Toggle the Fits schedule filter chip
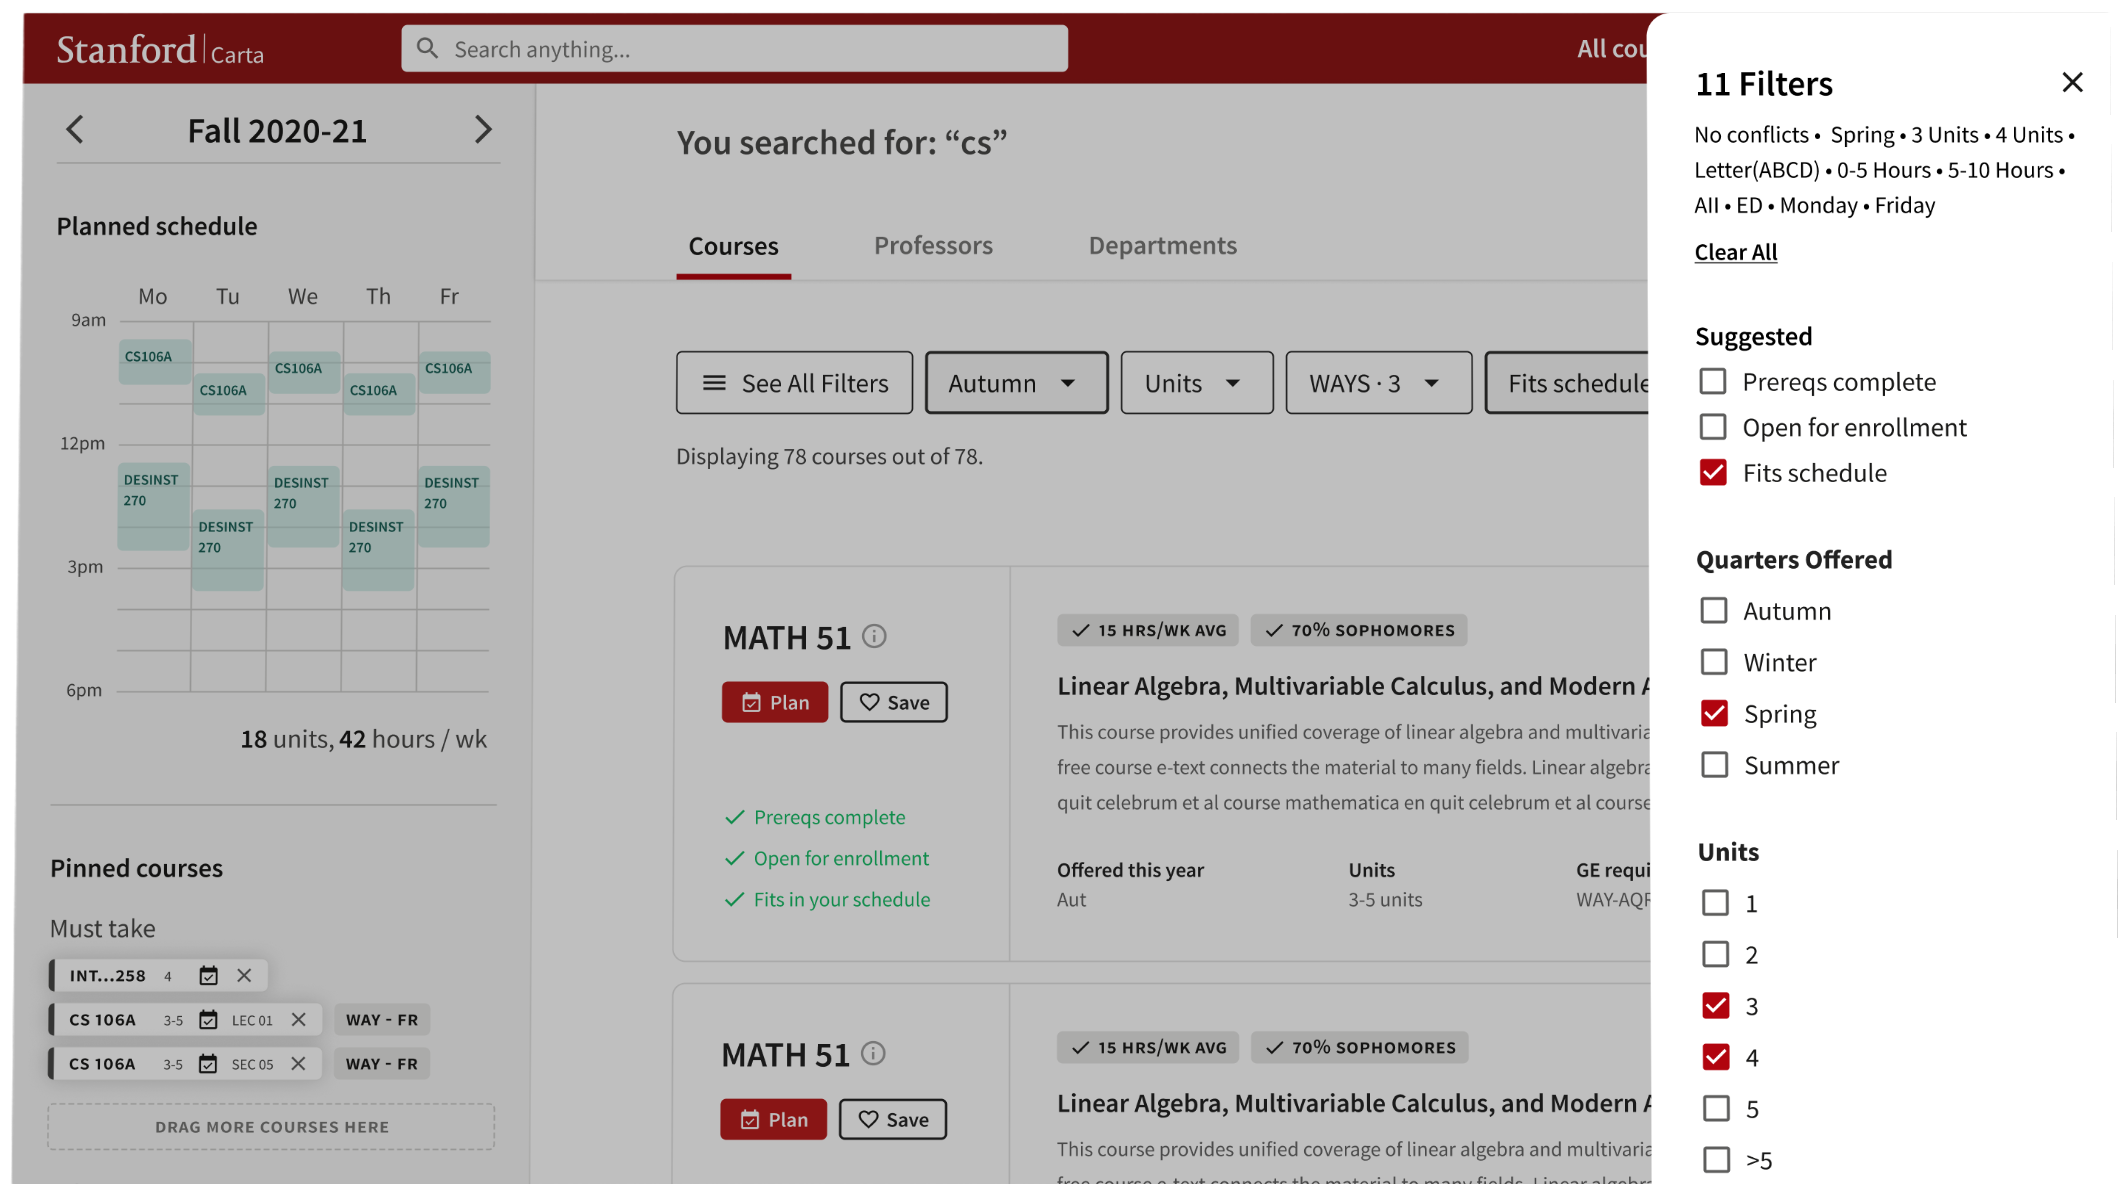This screenshot has height=1184, width=2118. click(1567, 383)
